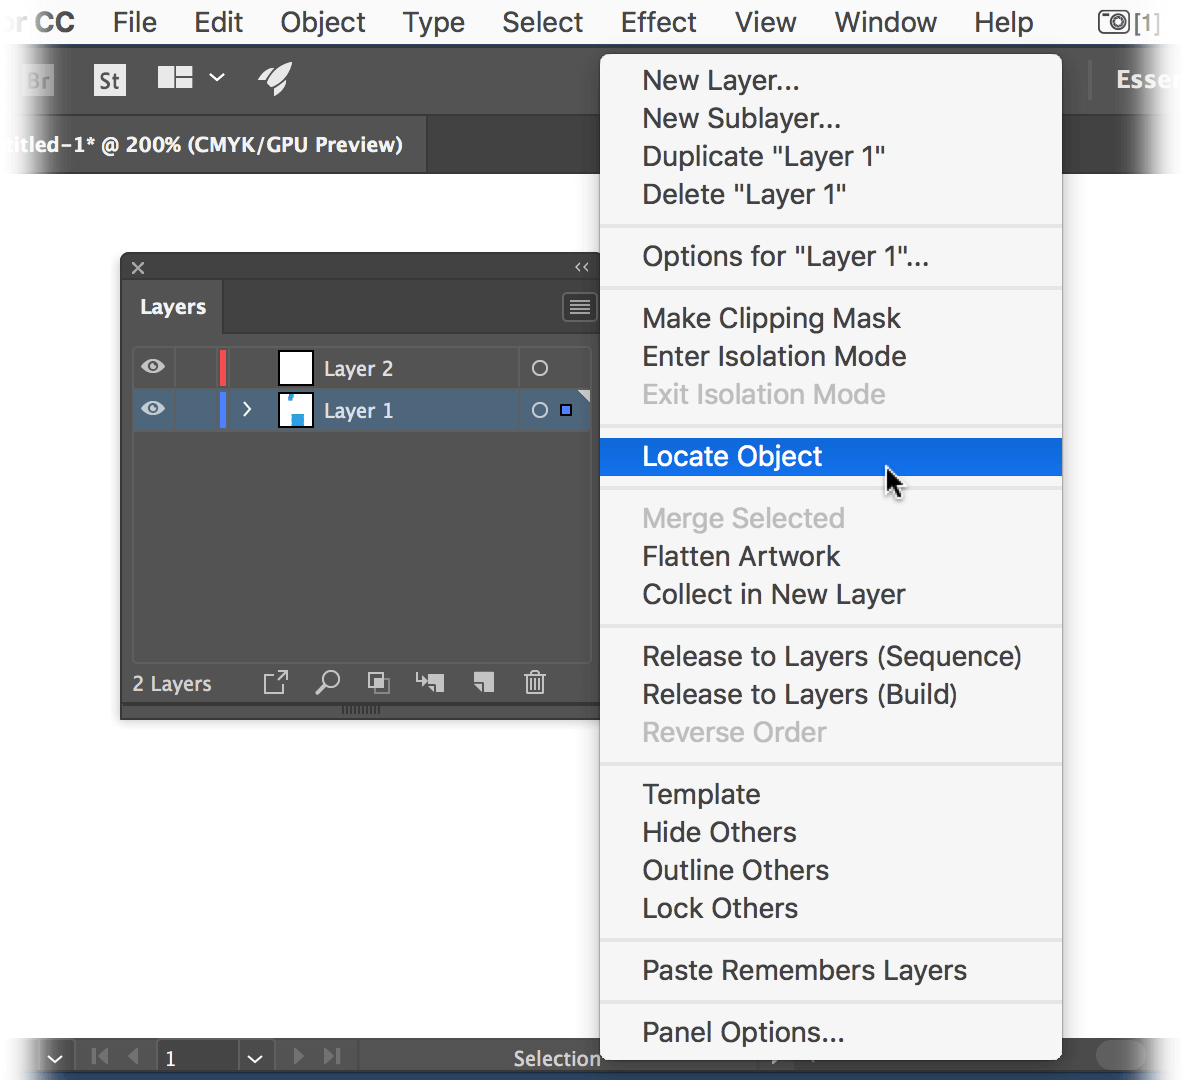Open the artboard navigation dropdown
Screen dimensions: 1186x1080
tap(255, 1058)
